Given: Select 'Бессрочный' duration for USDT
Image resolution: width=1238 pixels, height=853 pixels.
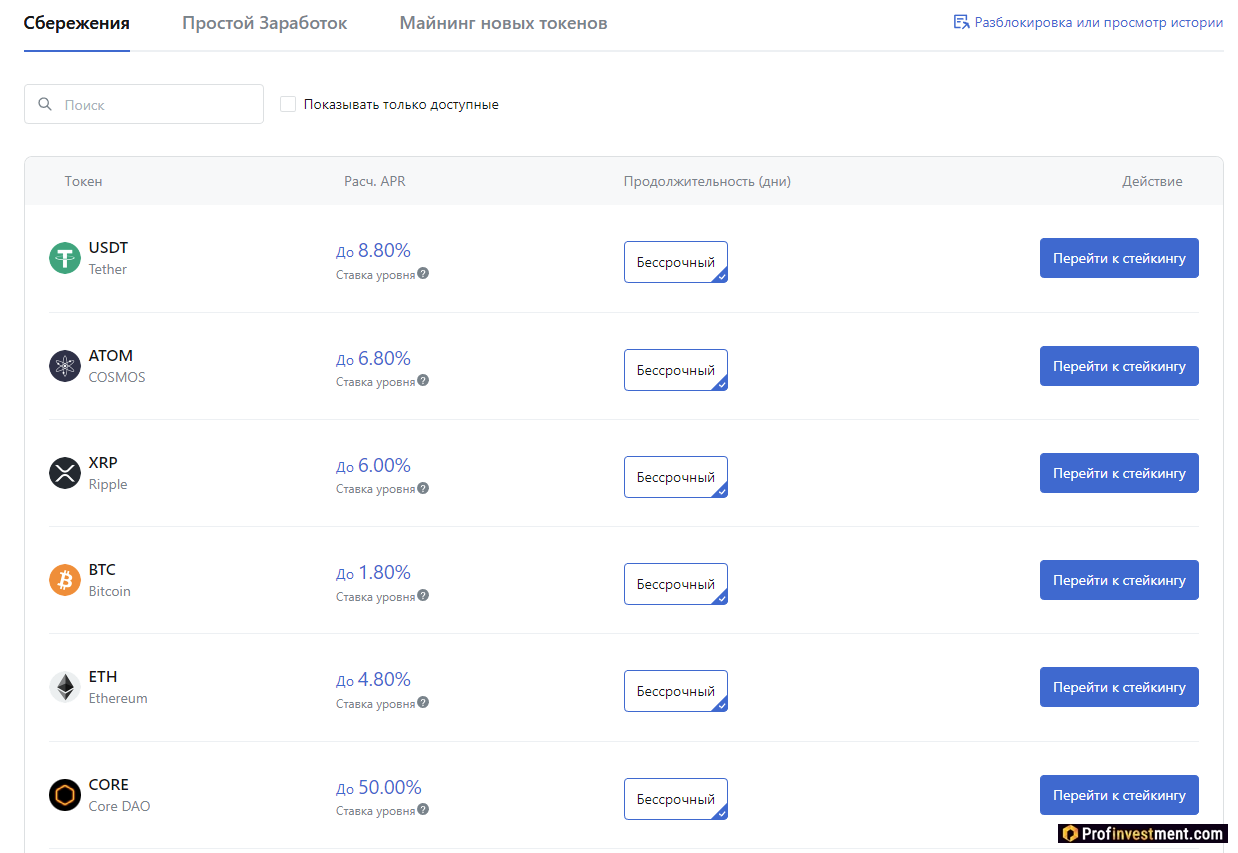Looking at the screenshot, I should [676, 262].
